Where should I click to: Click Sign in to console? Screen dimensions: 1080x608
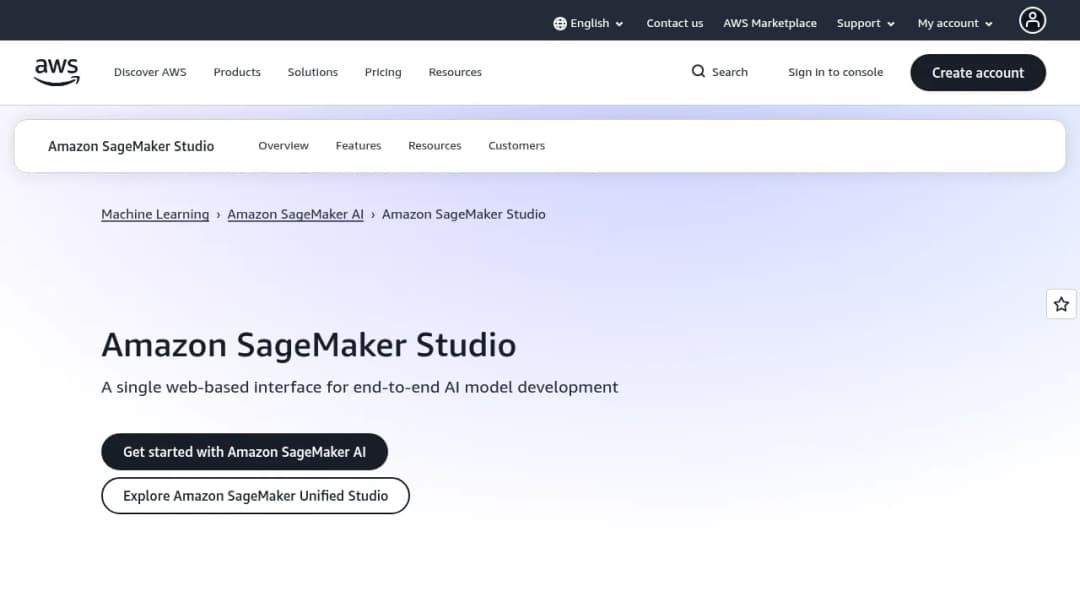click(835, 72)
